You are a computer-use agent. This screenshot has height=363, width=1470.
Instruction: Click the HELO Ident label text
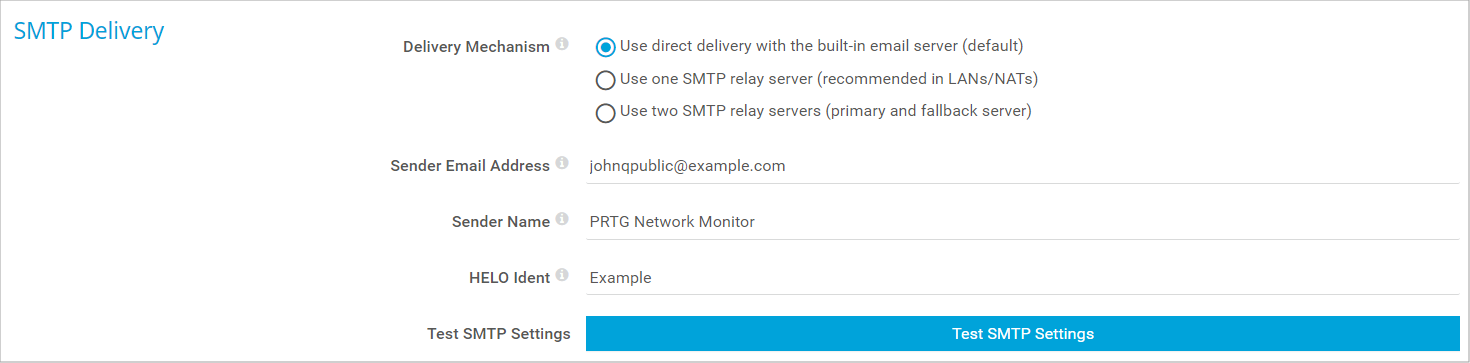point(509,278)
